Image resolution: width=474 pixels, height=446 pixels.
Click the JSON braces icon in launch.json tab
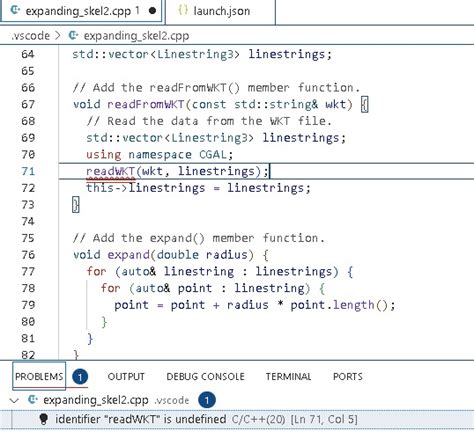click(183, 10)
